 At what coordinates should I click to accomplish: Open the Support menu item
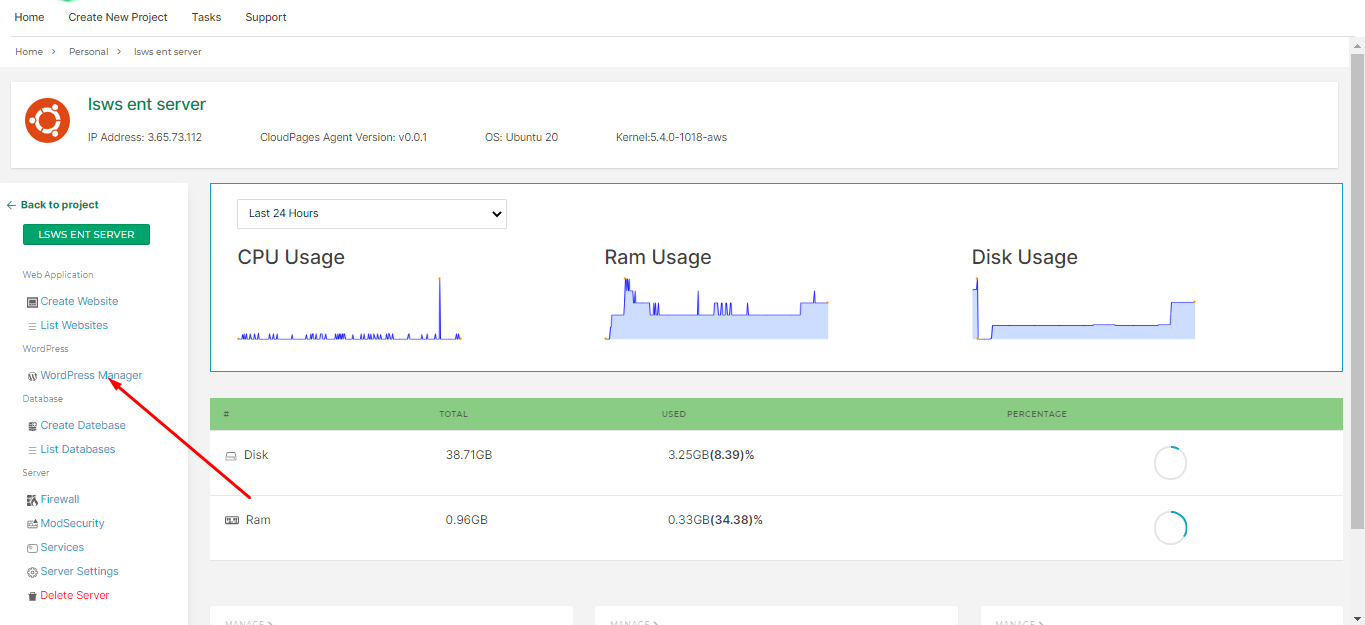click(x=265, y=16)
